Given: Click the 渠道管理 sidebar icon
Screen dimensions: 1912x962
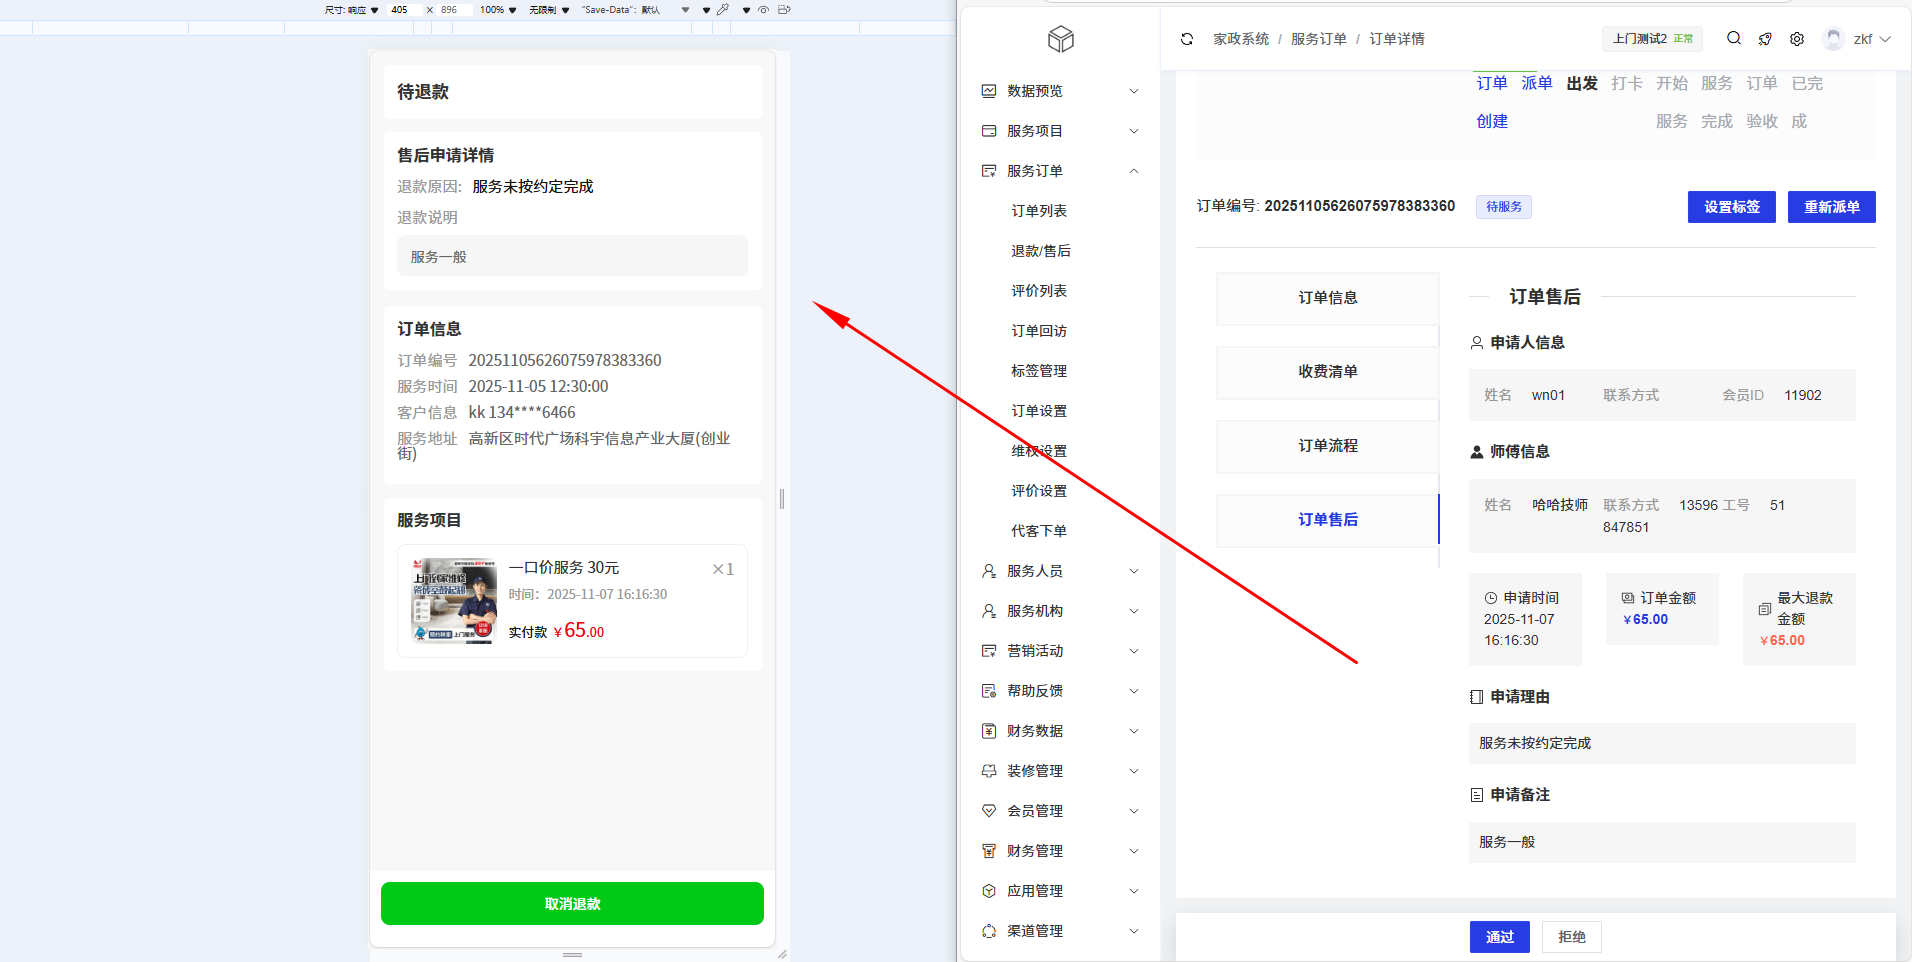Looking at the screenshot, I should (989, 931).
